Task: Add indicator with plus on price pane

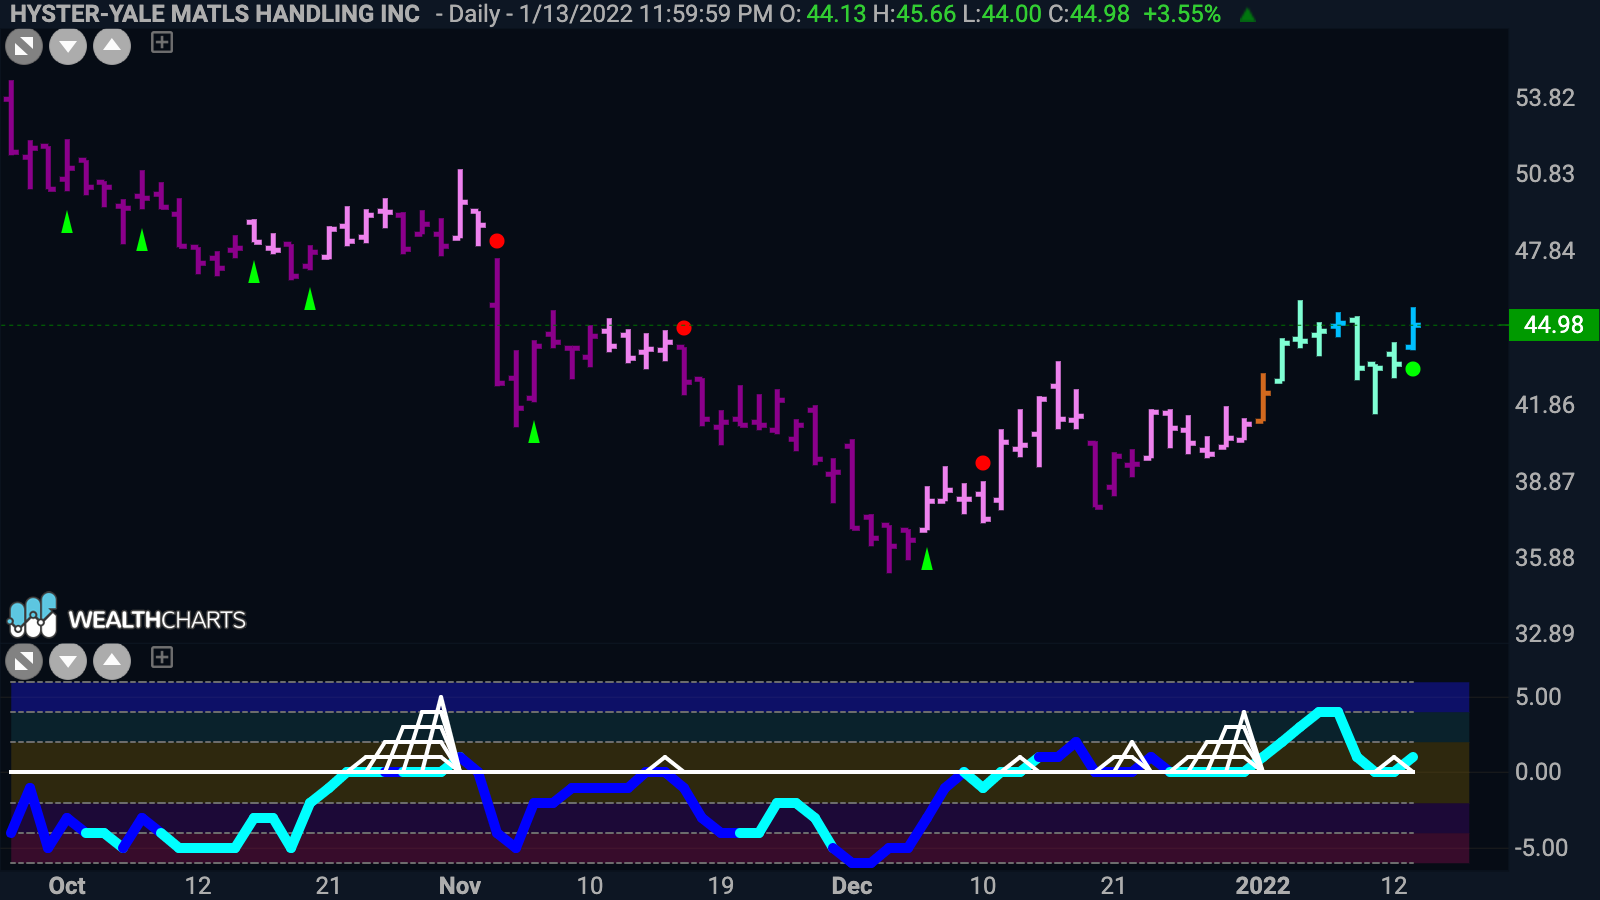Action: (162, 42)
